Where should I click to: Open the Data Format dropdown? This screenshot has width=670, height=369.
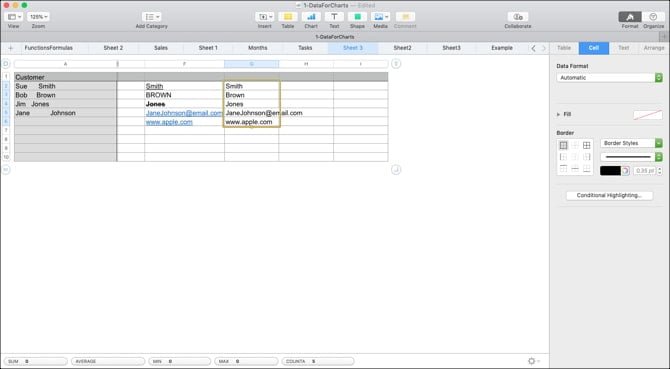609,78
